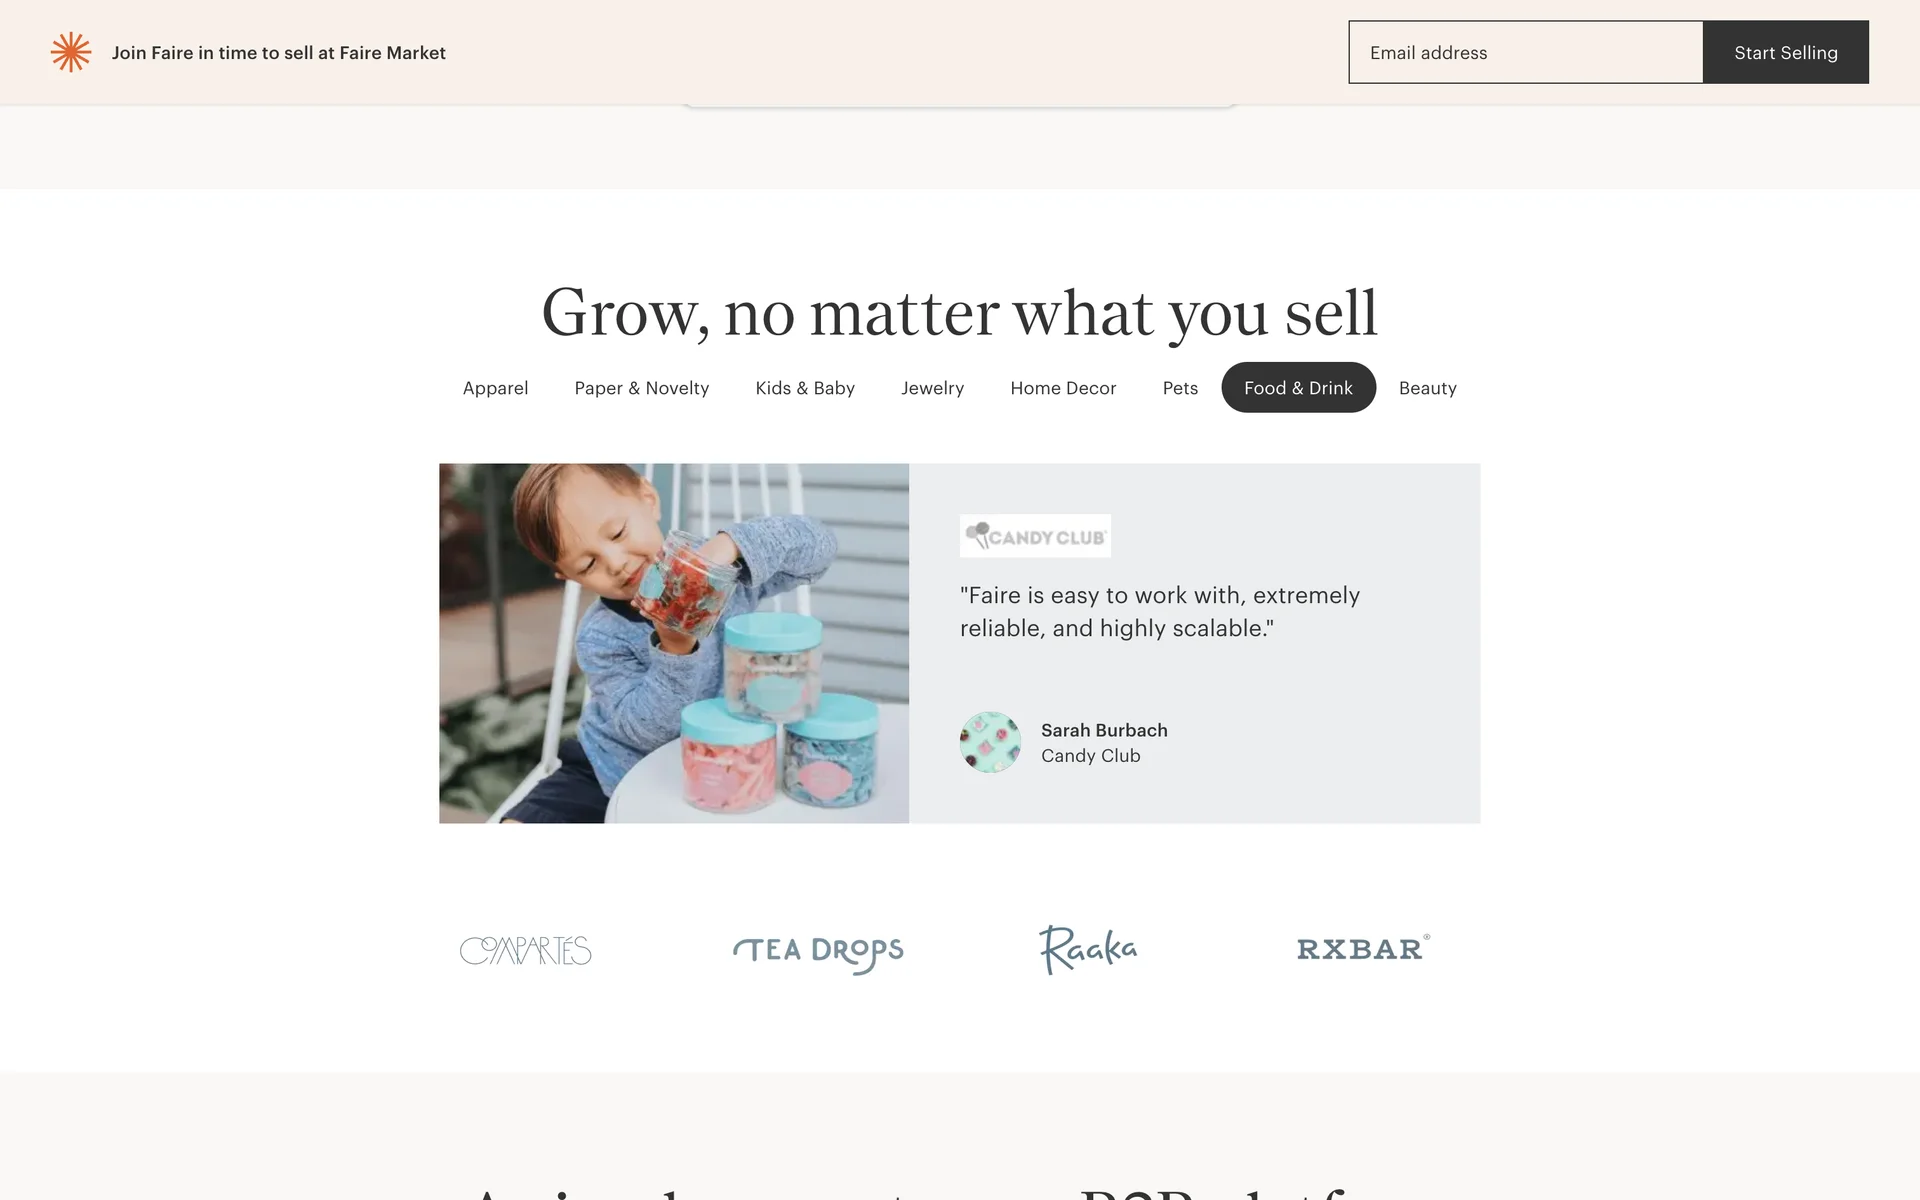
Task: Switch to the Pets tab
Action: [x=1180, y=388]
